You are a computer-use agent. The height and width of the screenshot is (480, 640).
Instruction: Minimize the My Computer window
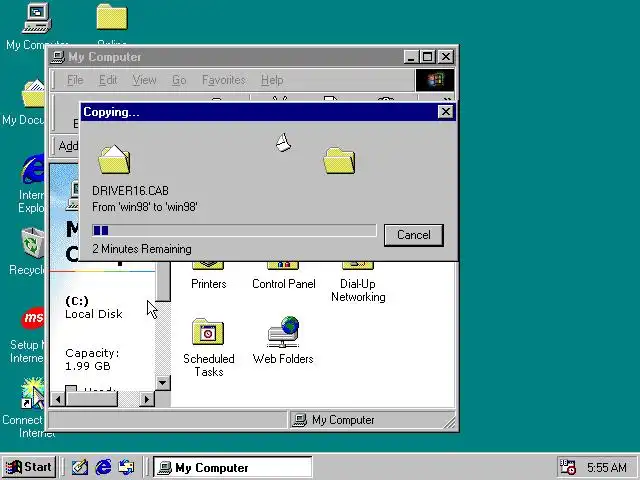(x=411, y=57)
